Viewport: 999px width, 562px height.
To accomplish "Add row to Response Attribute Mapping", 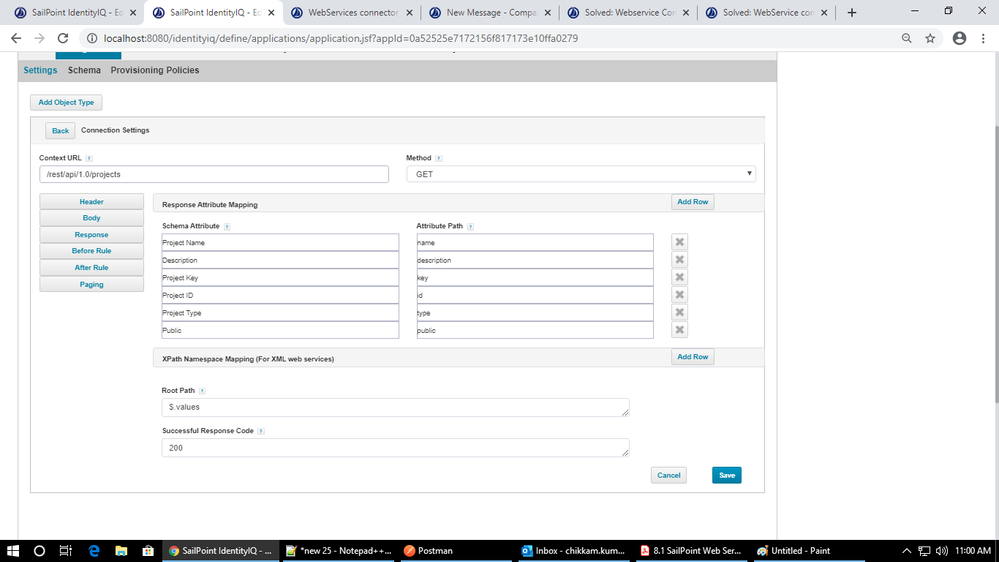I will pos(692,202).
